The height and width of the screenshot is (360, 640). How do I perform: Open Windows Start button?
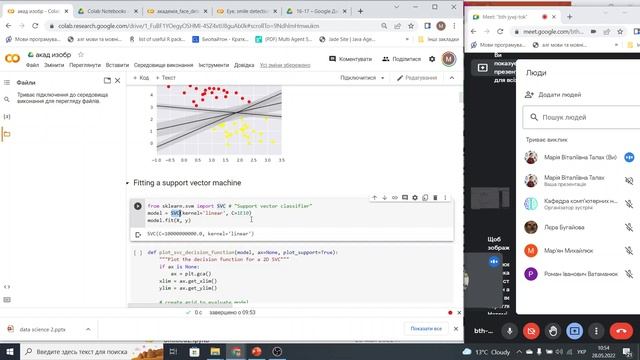[x=9, y=351]
